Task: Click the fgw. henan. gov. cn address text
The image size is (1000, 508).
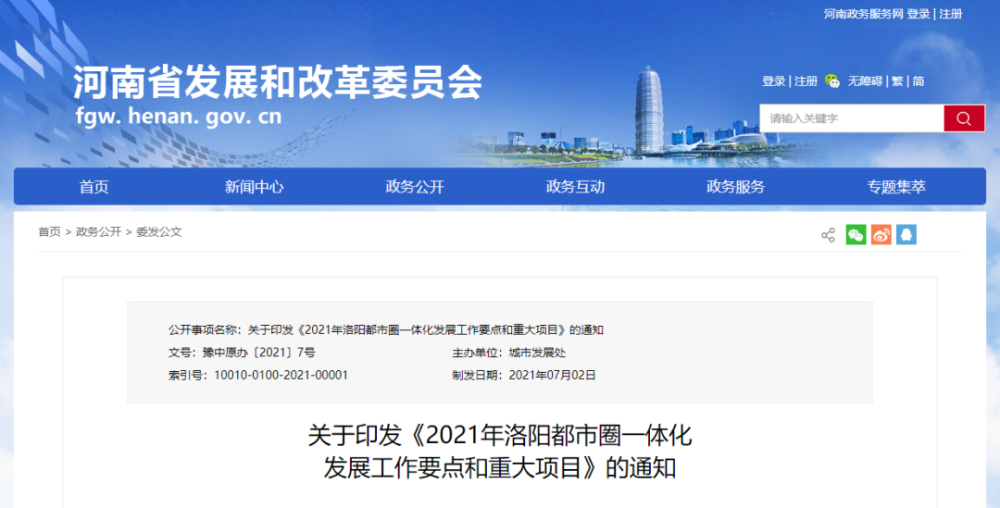Action: (x=179, y=116)
